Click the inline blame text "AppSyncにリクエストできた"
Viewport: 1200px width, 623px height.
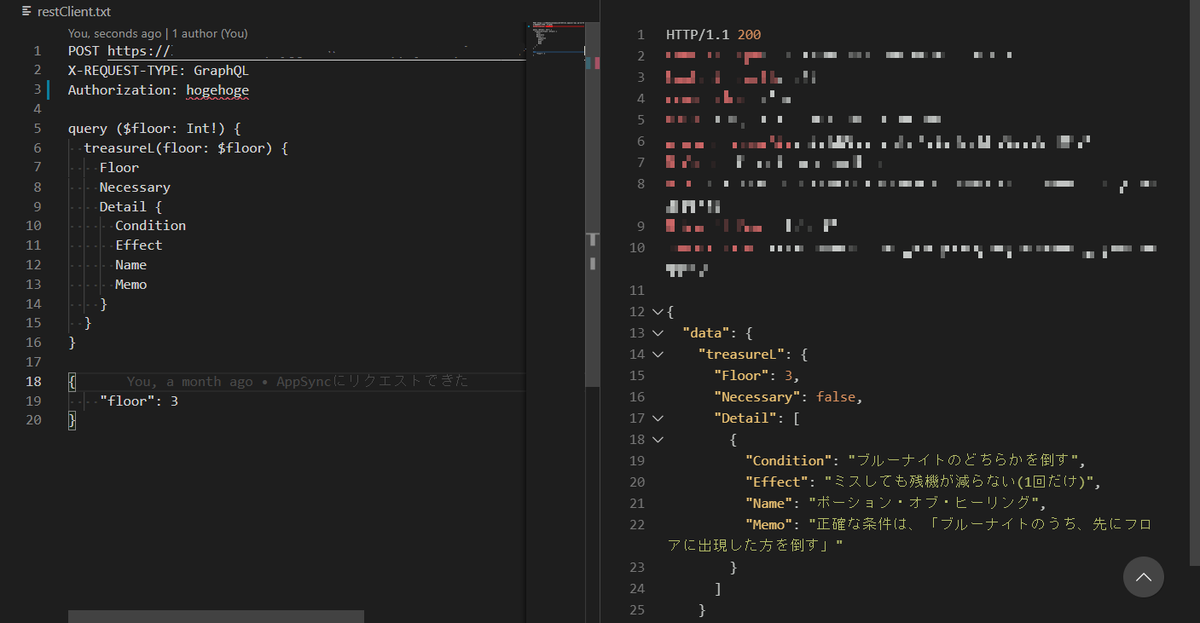(x=372, y=381)
